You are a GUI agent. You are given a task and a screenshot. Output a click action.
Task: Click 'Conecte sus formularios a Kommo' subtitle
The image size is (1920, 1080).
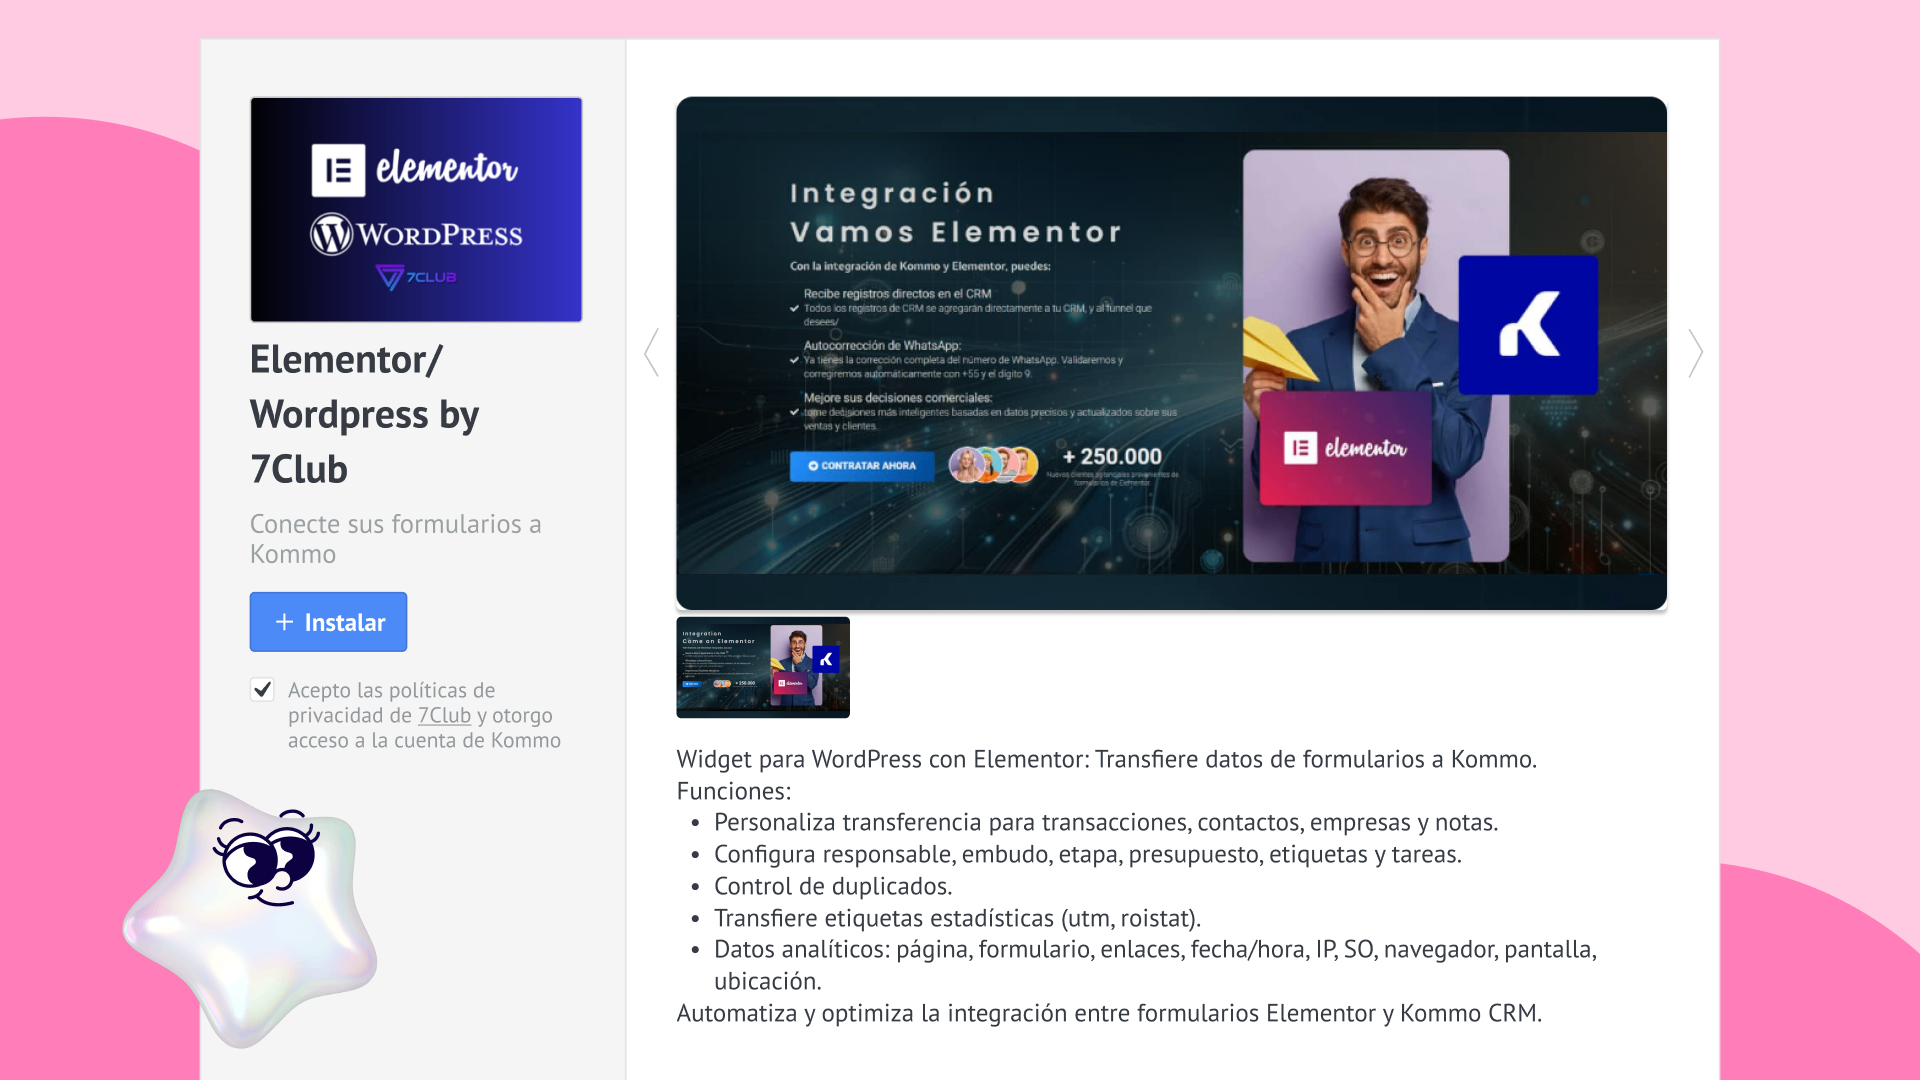(395, 538)
